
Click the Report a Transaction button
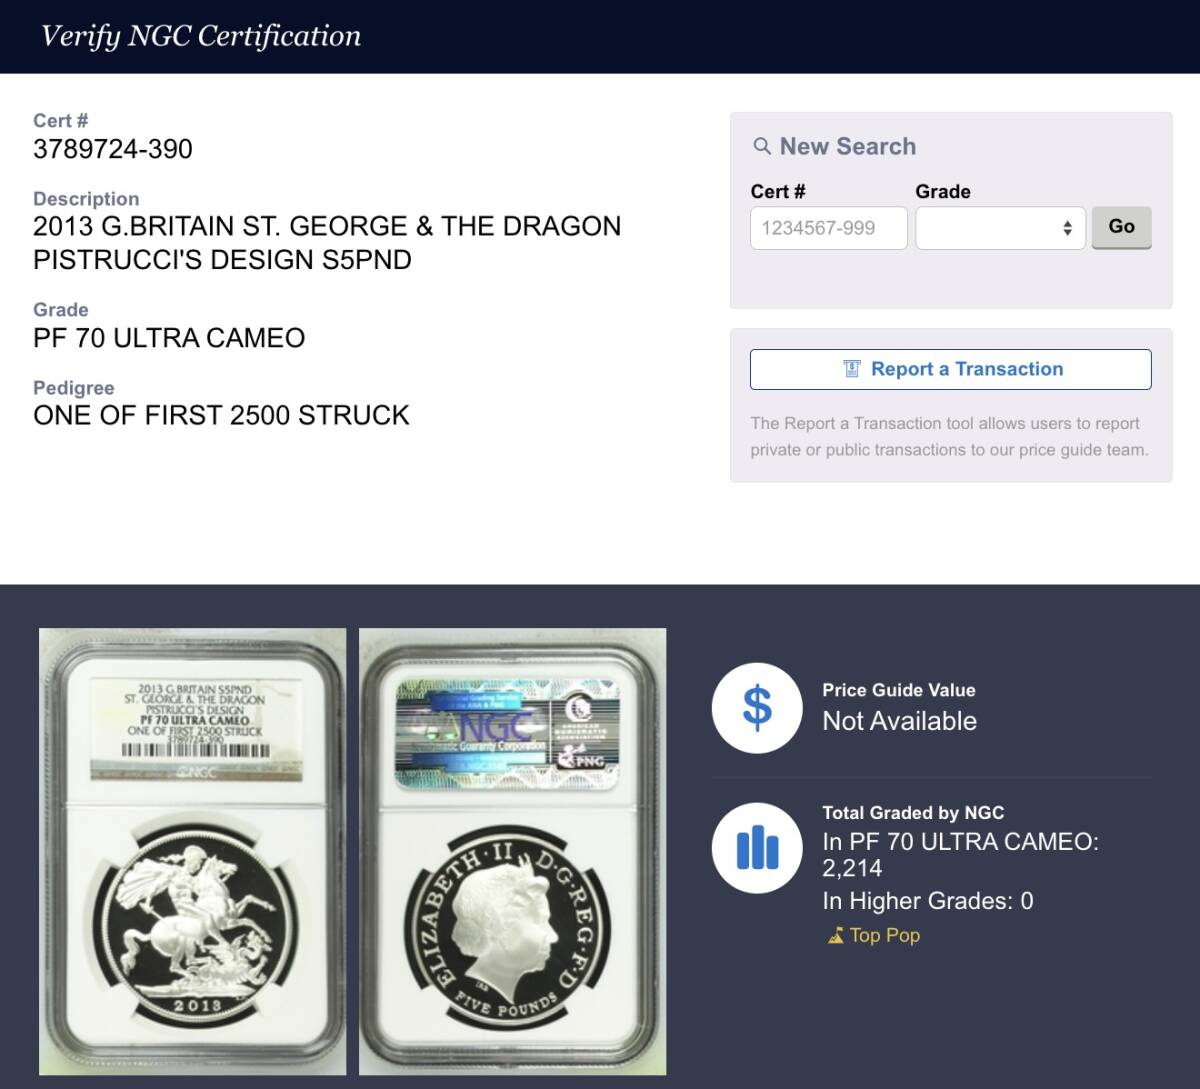coord(950,369)
